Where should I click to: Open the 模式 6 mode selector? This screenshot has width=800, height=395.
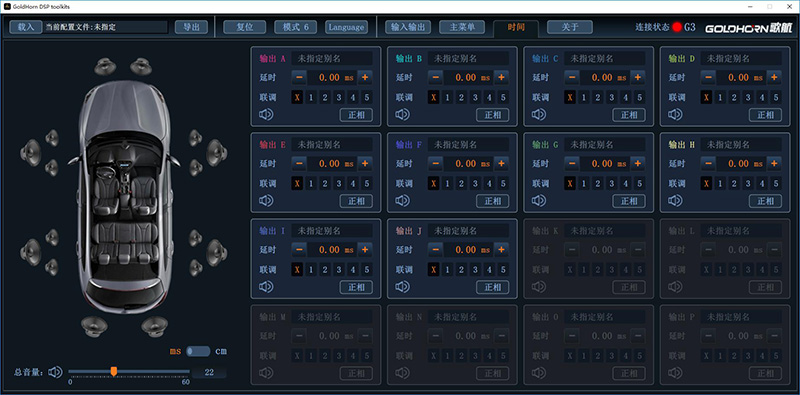tap(295, 27)
